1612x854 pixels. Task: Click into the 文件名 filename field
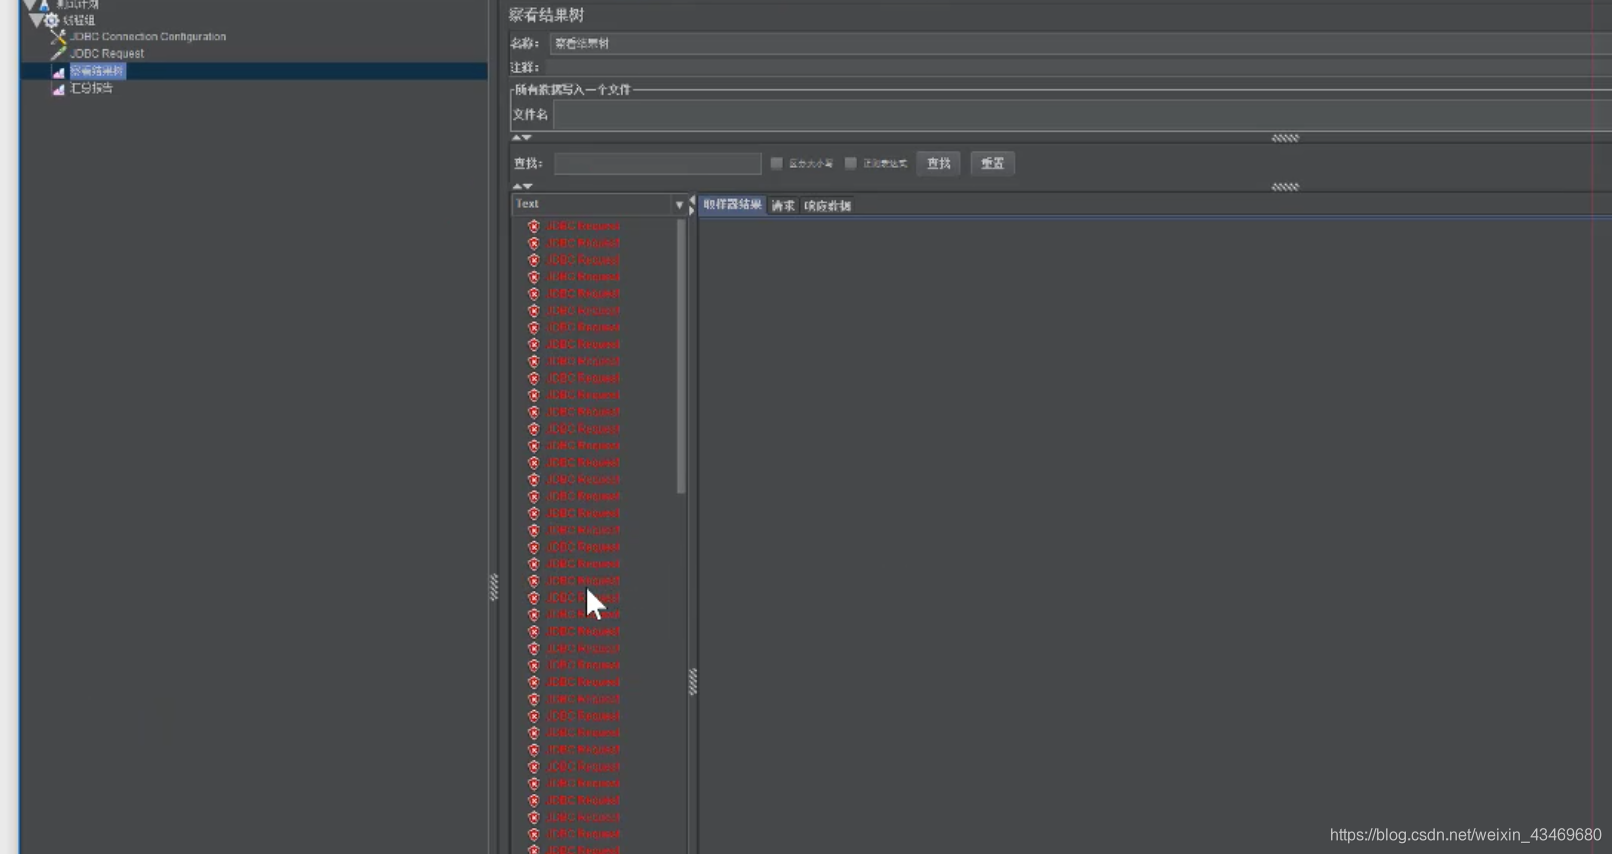pos(1082,115)
